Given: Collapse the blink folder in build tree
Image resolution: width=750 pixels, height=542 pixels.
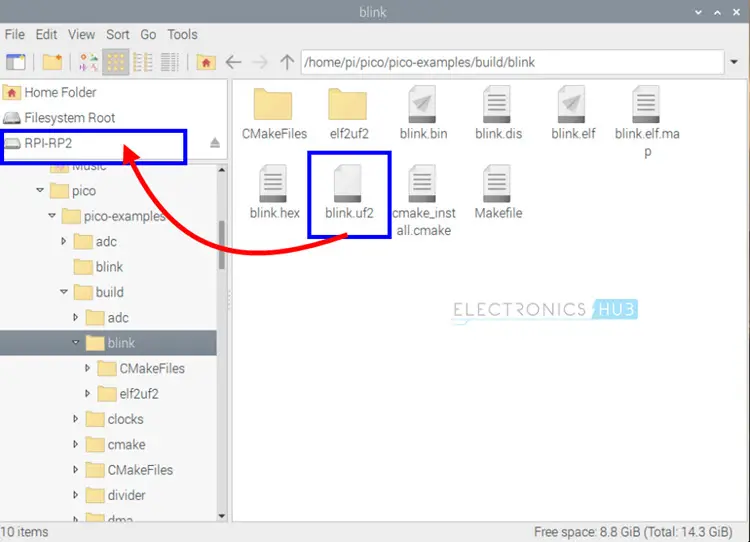Looking at the screenshot, I should 76,343.
